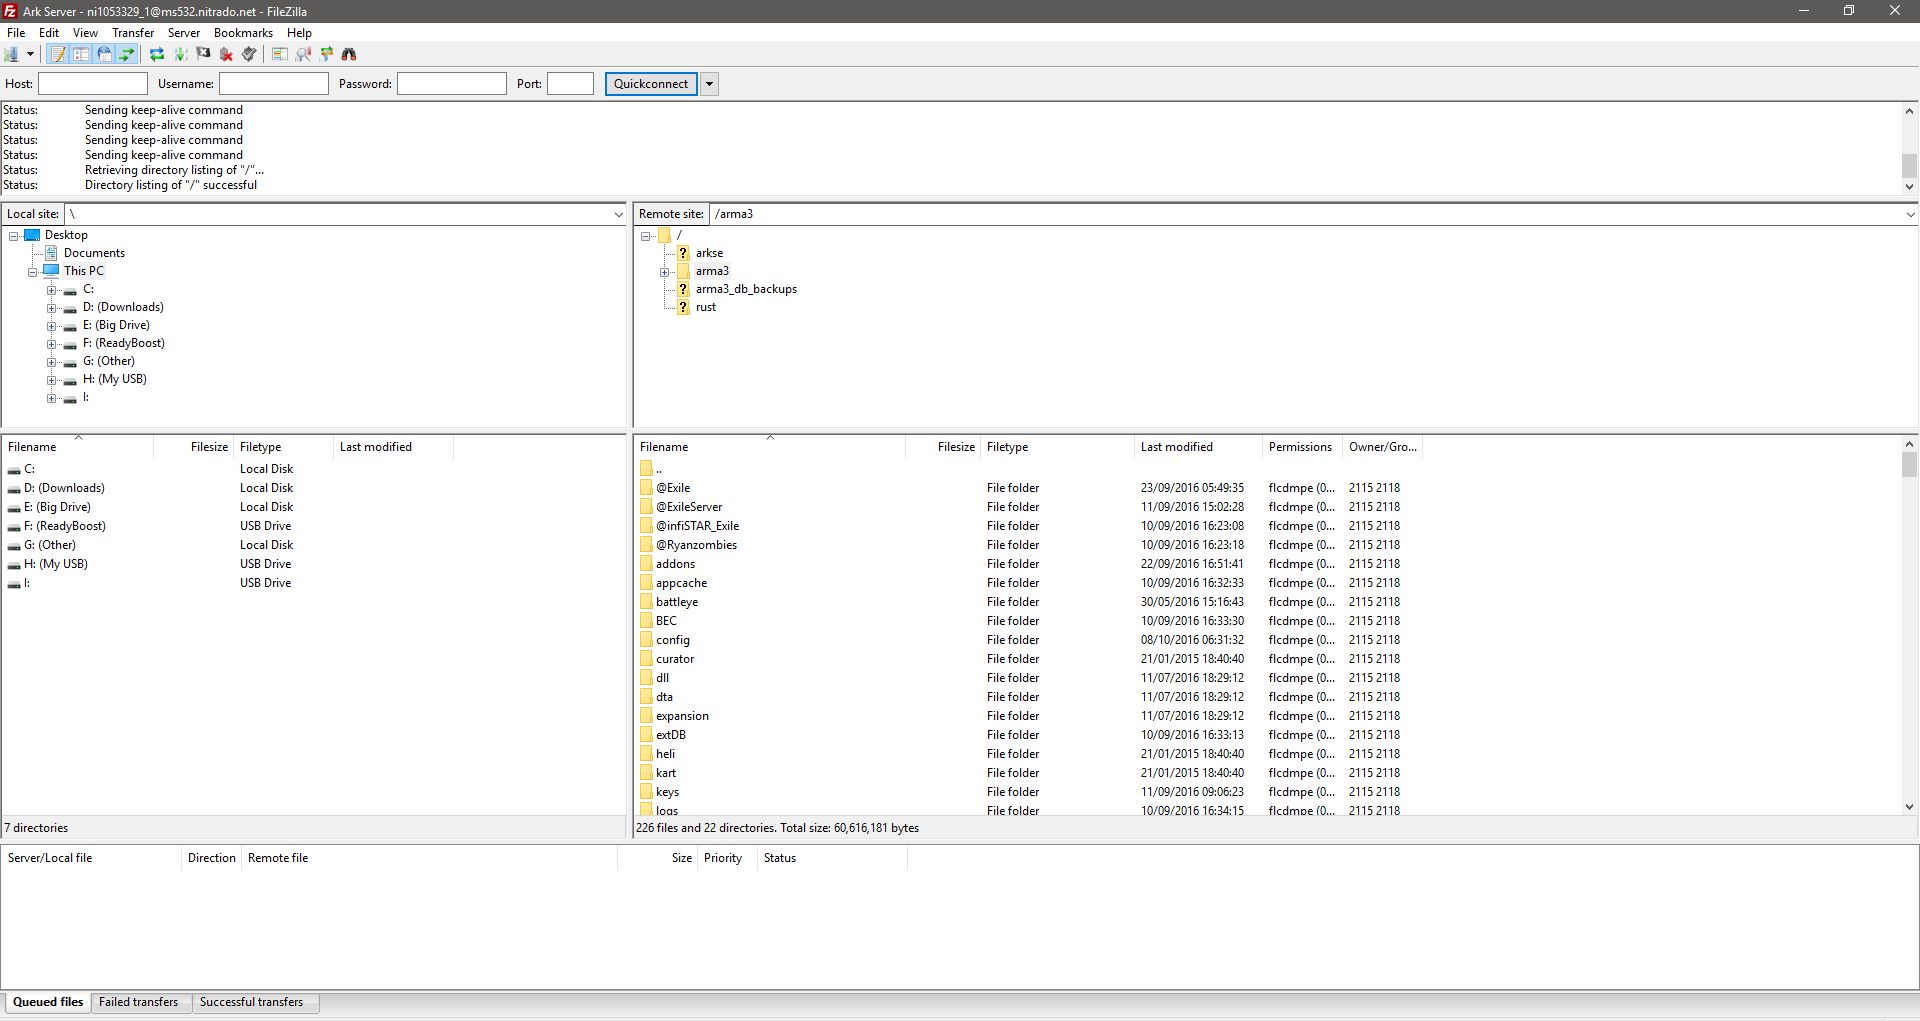Collapse the Desktop node in local tree

click(14, 236)
